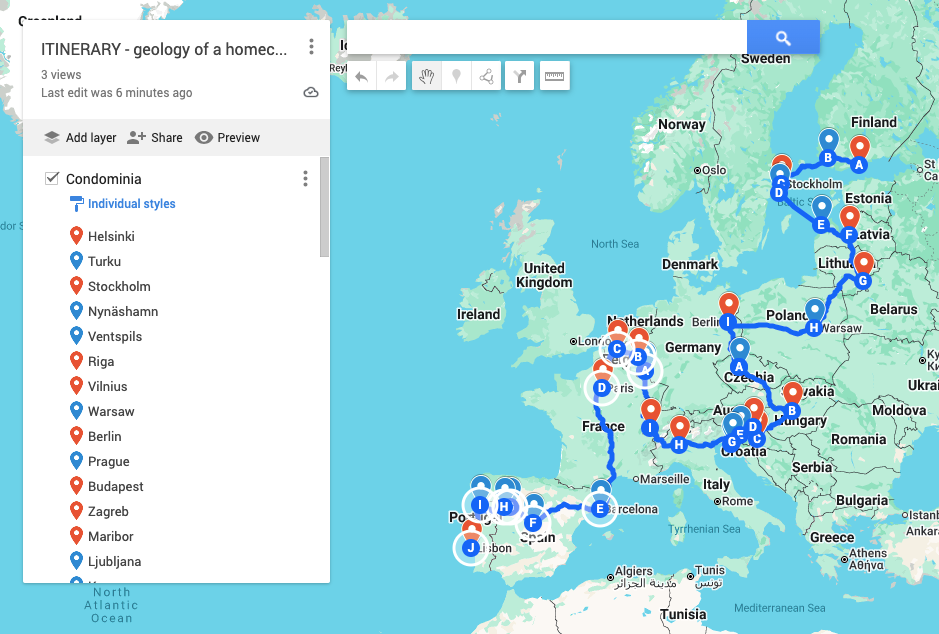This screenshot has height=634, width=939.
Task: Pick the Measure distances ruler tool
Action: click(x=555, y=76)
